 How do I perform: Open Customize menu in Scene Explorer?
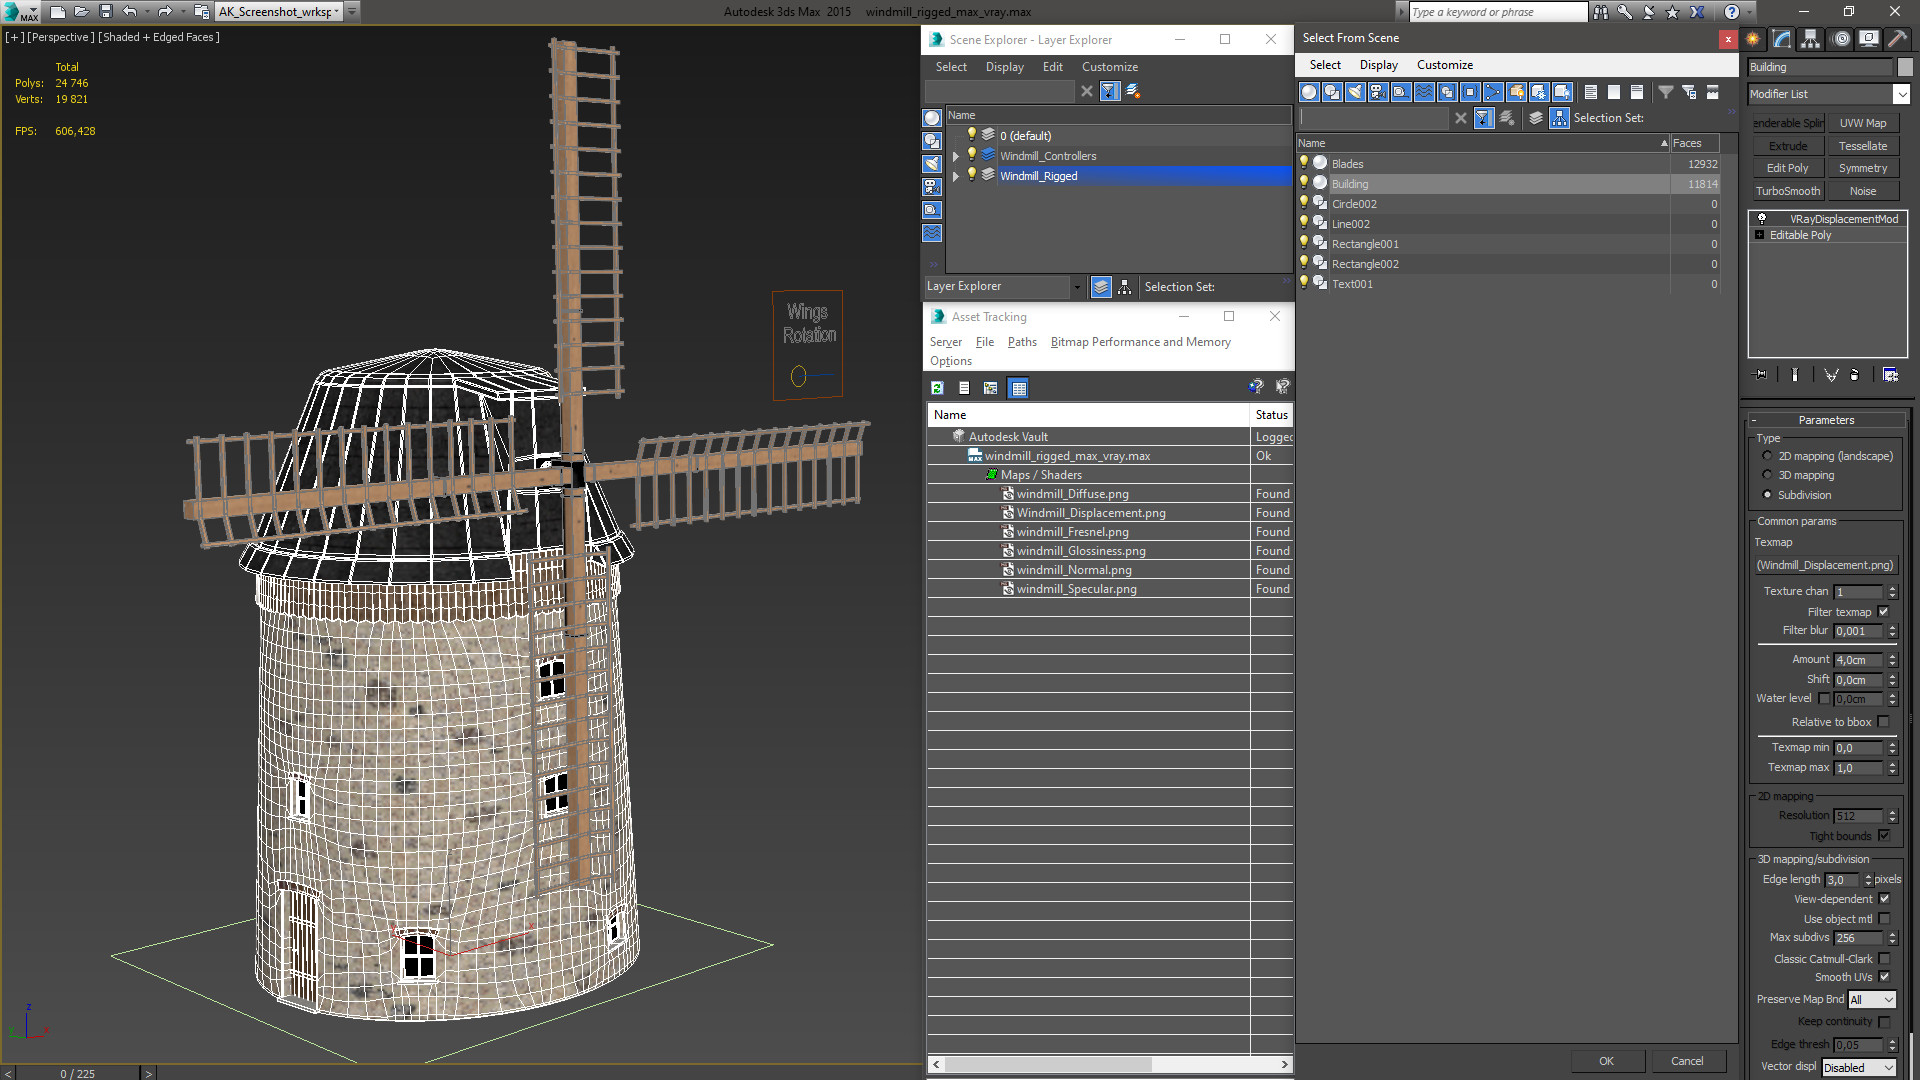(1109, 67)
